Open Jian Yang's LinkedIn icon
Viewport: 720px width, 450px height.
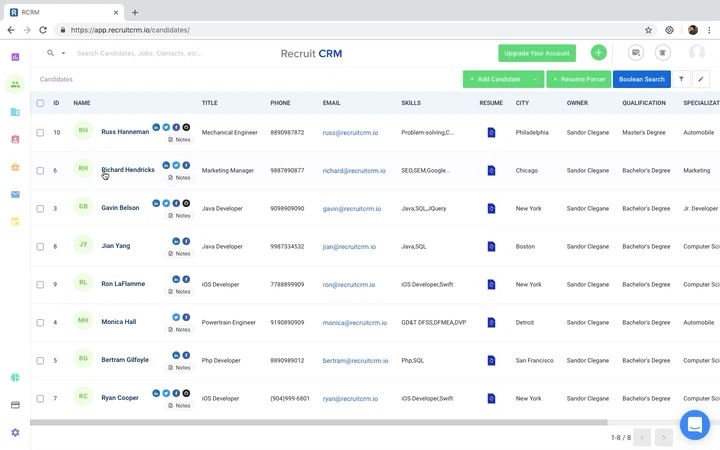[176, 241]
